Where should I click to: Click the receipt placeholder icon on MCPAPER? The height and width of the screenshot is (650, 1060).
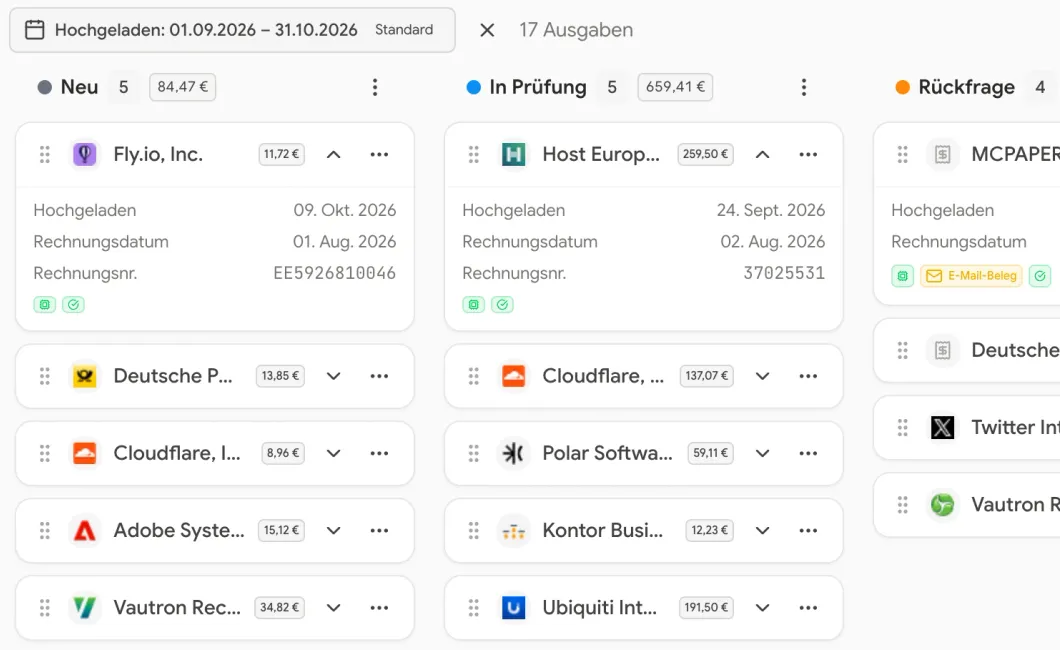[x=942, y=155]
